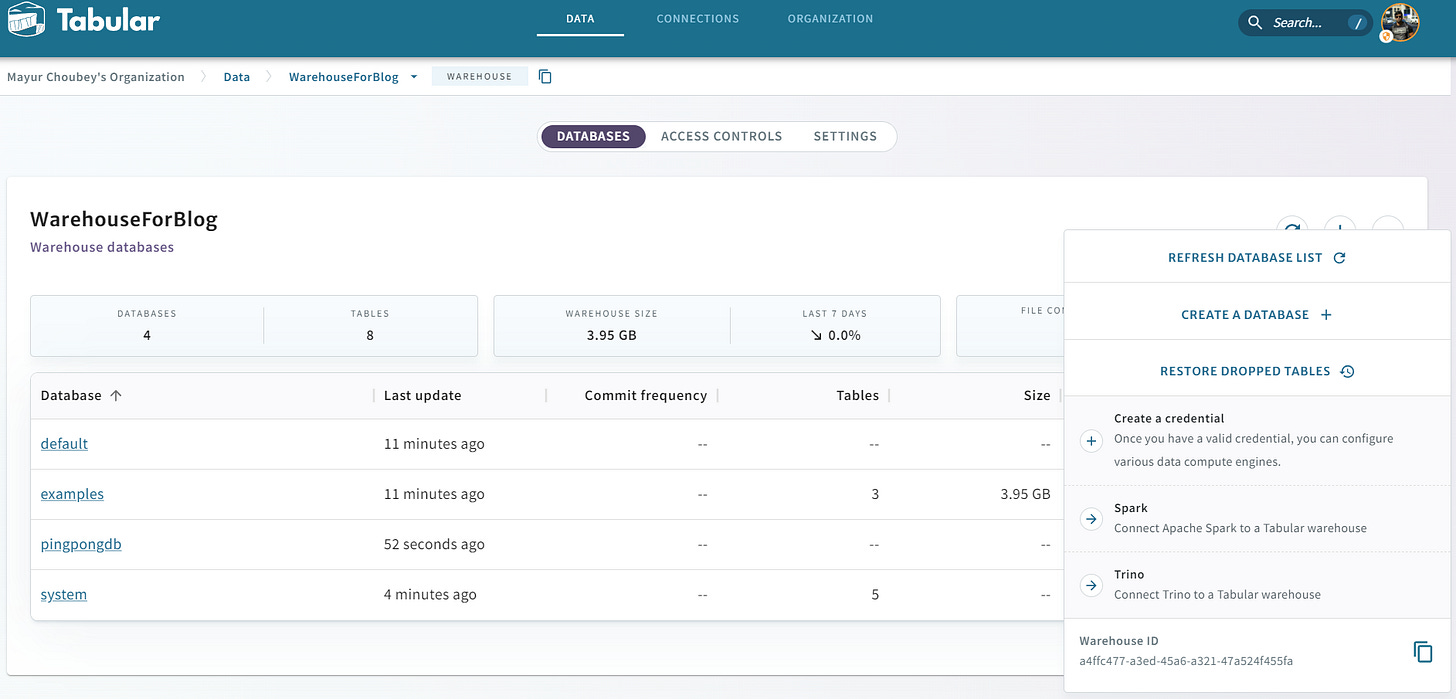Click '11 minutes ago' in examples row
The height and width of the screenshot is (699, 1456).
(x=434, y=494)
